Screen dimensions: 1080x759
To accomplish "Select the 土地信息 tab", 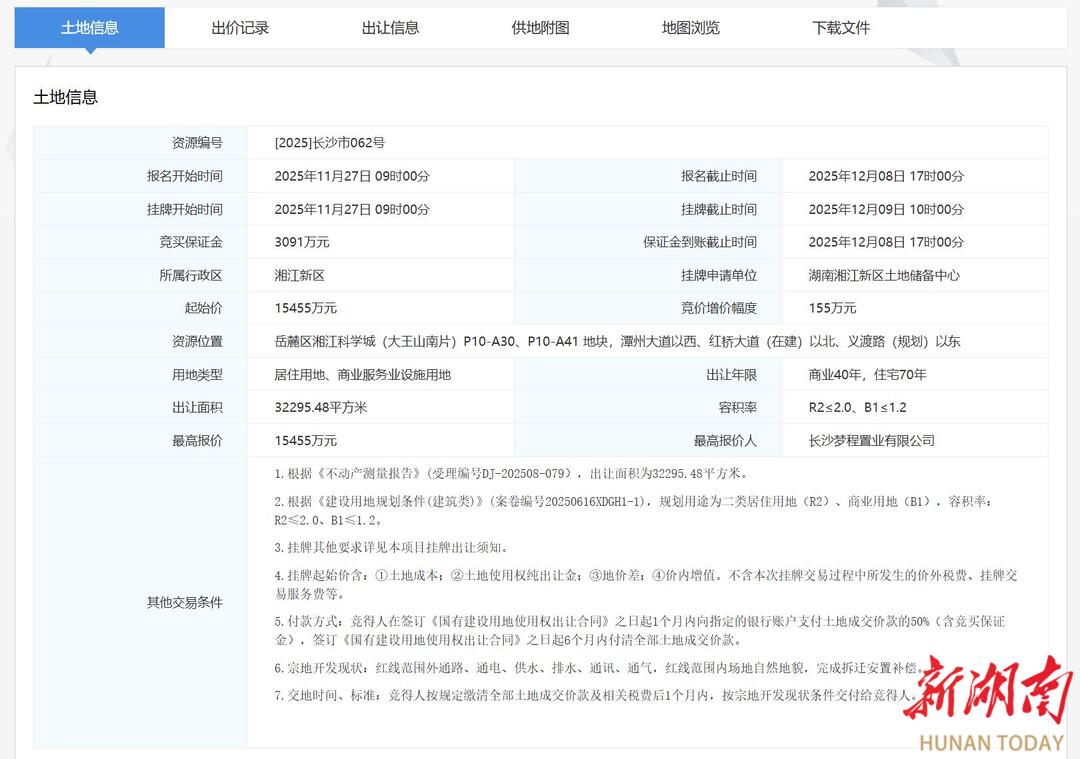I will click(89, 28).
